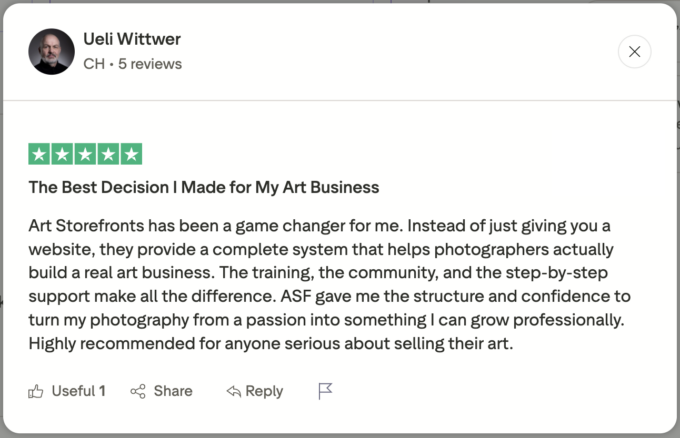Click the CH country label
Image resolution: width=680 pixels, height=438 pixels.
pos(93,64)
